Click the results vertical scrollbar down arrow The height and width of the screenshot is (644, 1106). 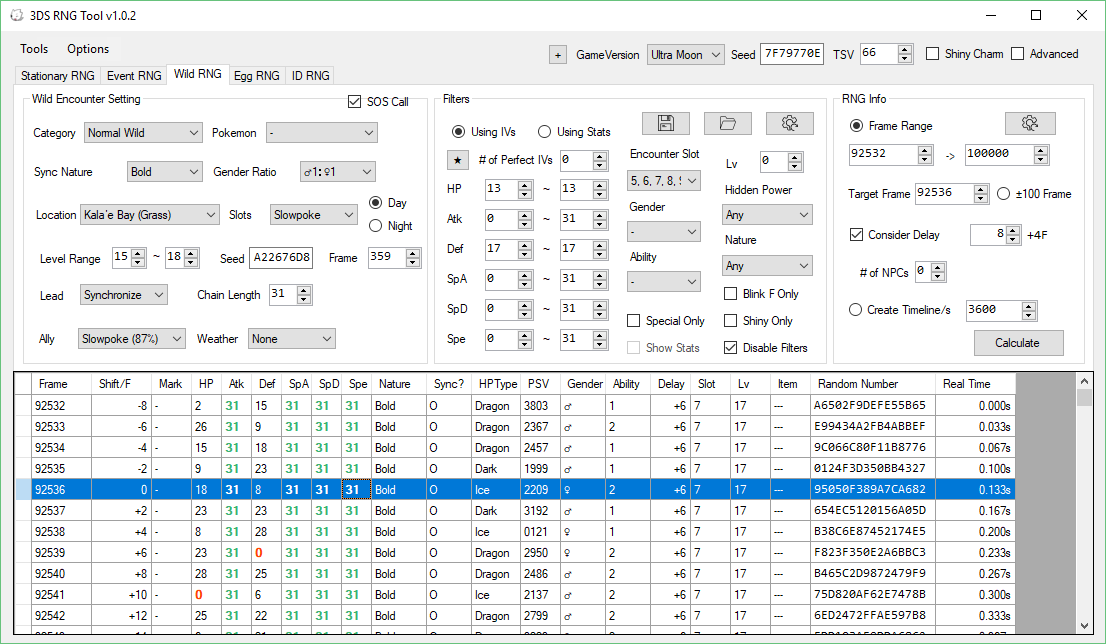tap(1085, 625)
